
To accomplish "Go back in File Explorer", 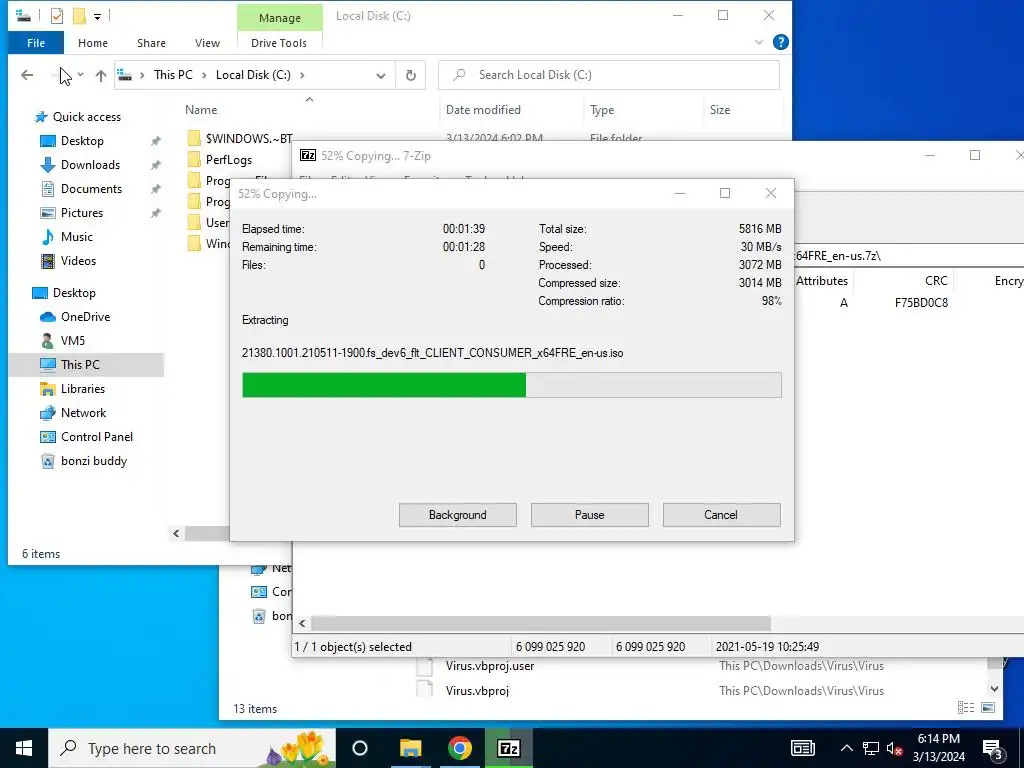I will tap(27, 75).
